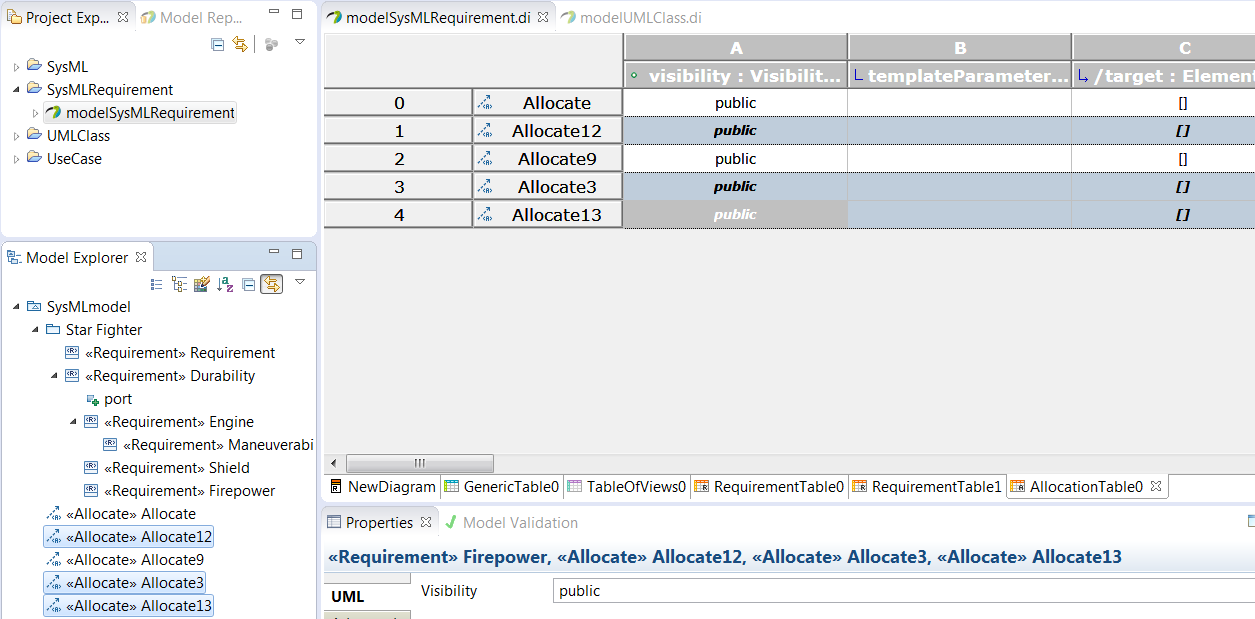
Task: Collapse all in Project Explorer toolbar
Action: [218, 44]
